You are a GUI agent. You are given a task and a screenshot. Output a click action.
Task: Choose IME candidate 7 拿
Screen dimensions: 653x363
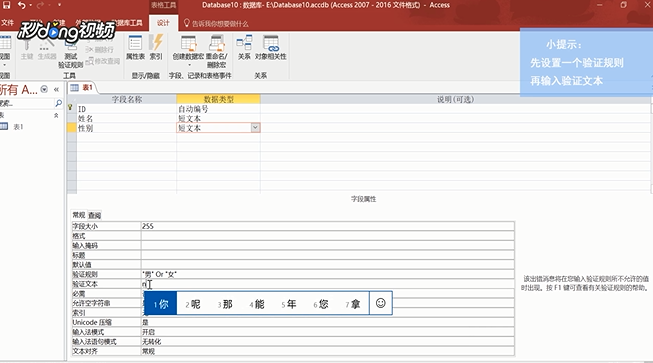pos(353,304)
